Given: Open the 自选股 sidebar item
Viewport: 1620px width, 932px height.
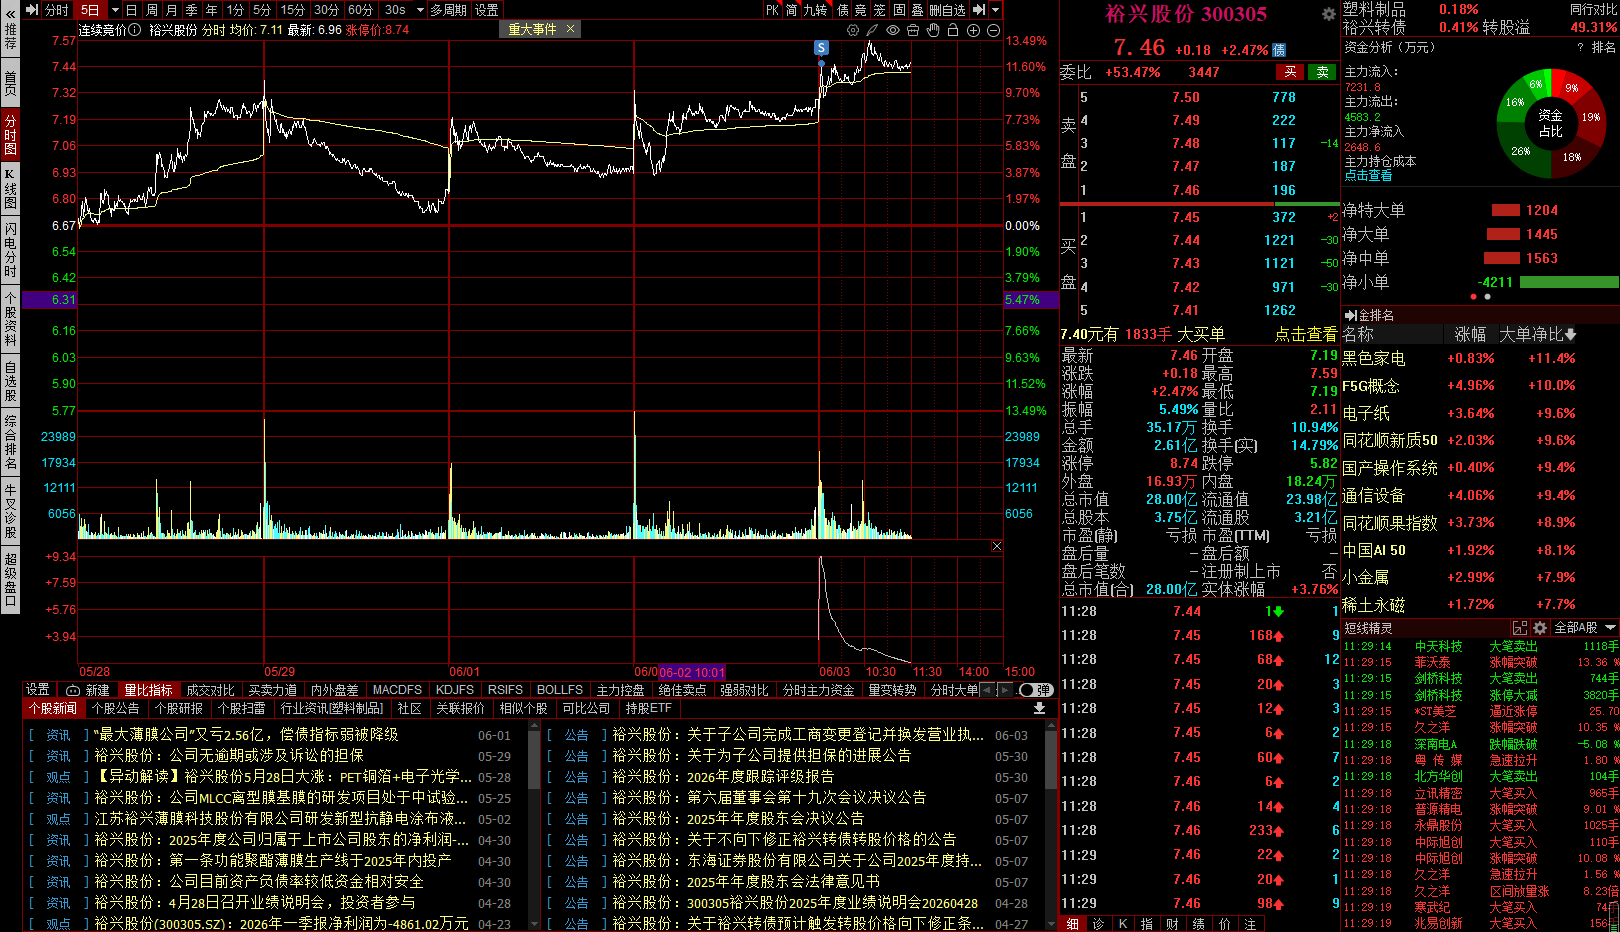Looking at the screenshot, I should pos(10,381).
